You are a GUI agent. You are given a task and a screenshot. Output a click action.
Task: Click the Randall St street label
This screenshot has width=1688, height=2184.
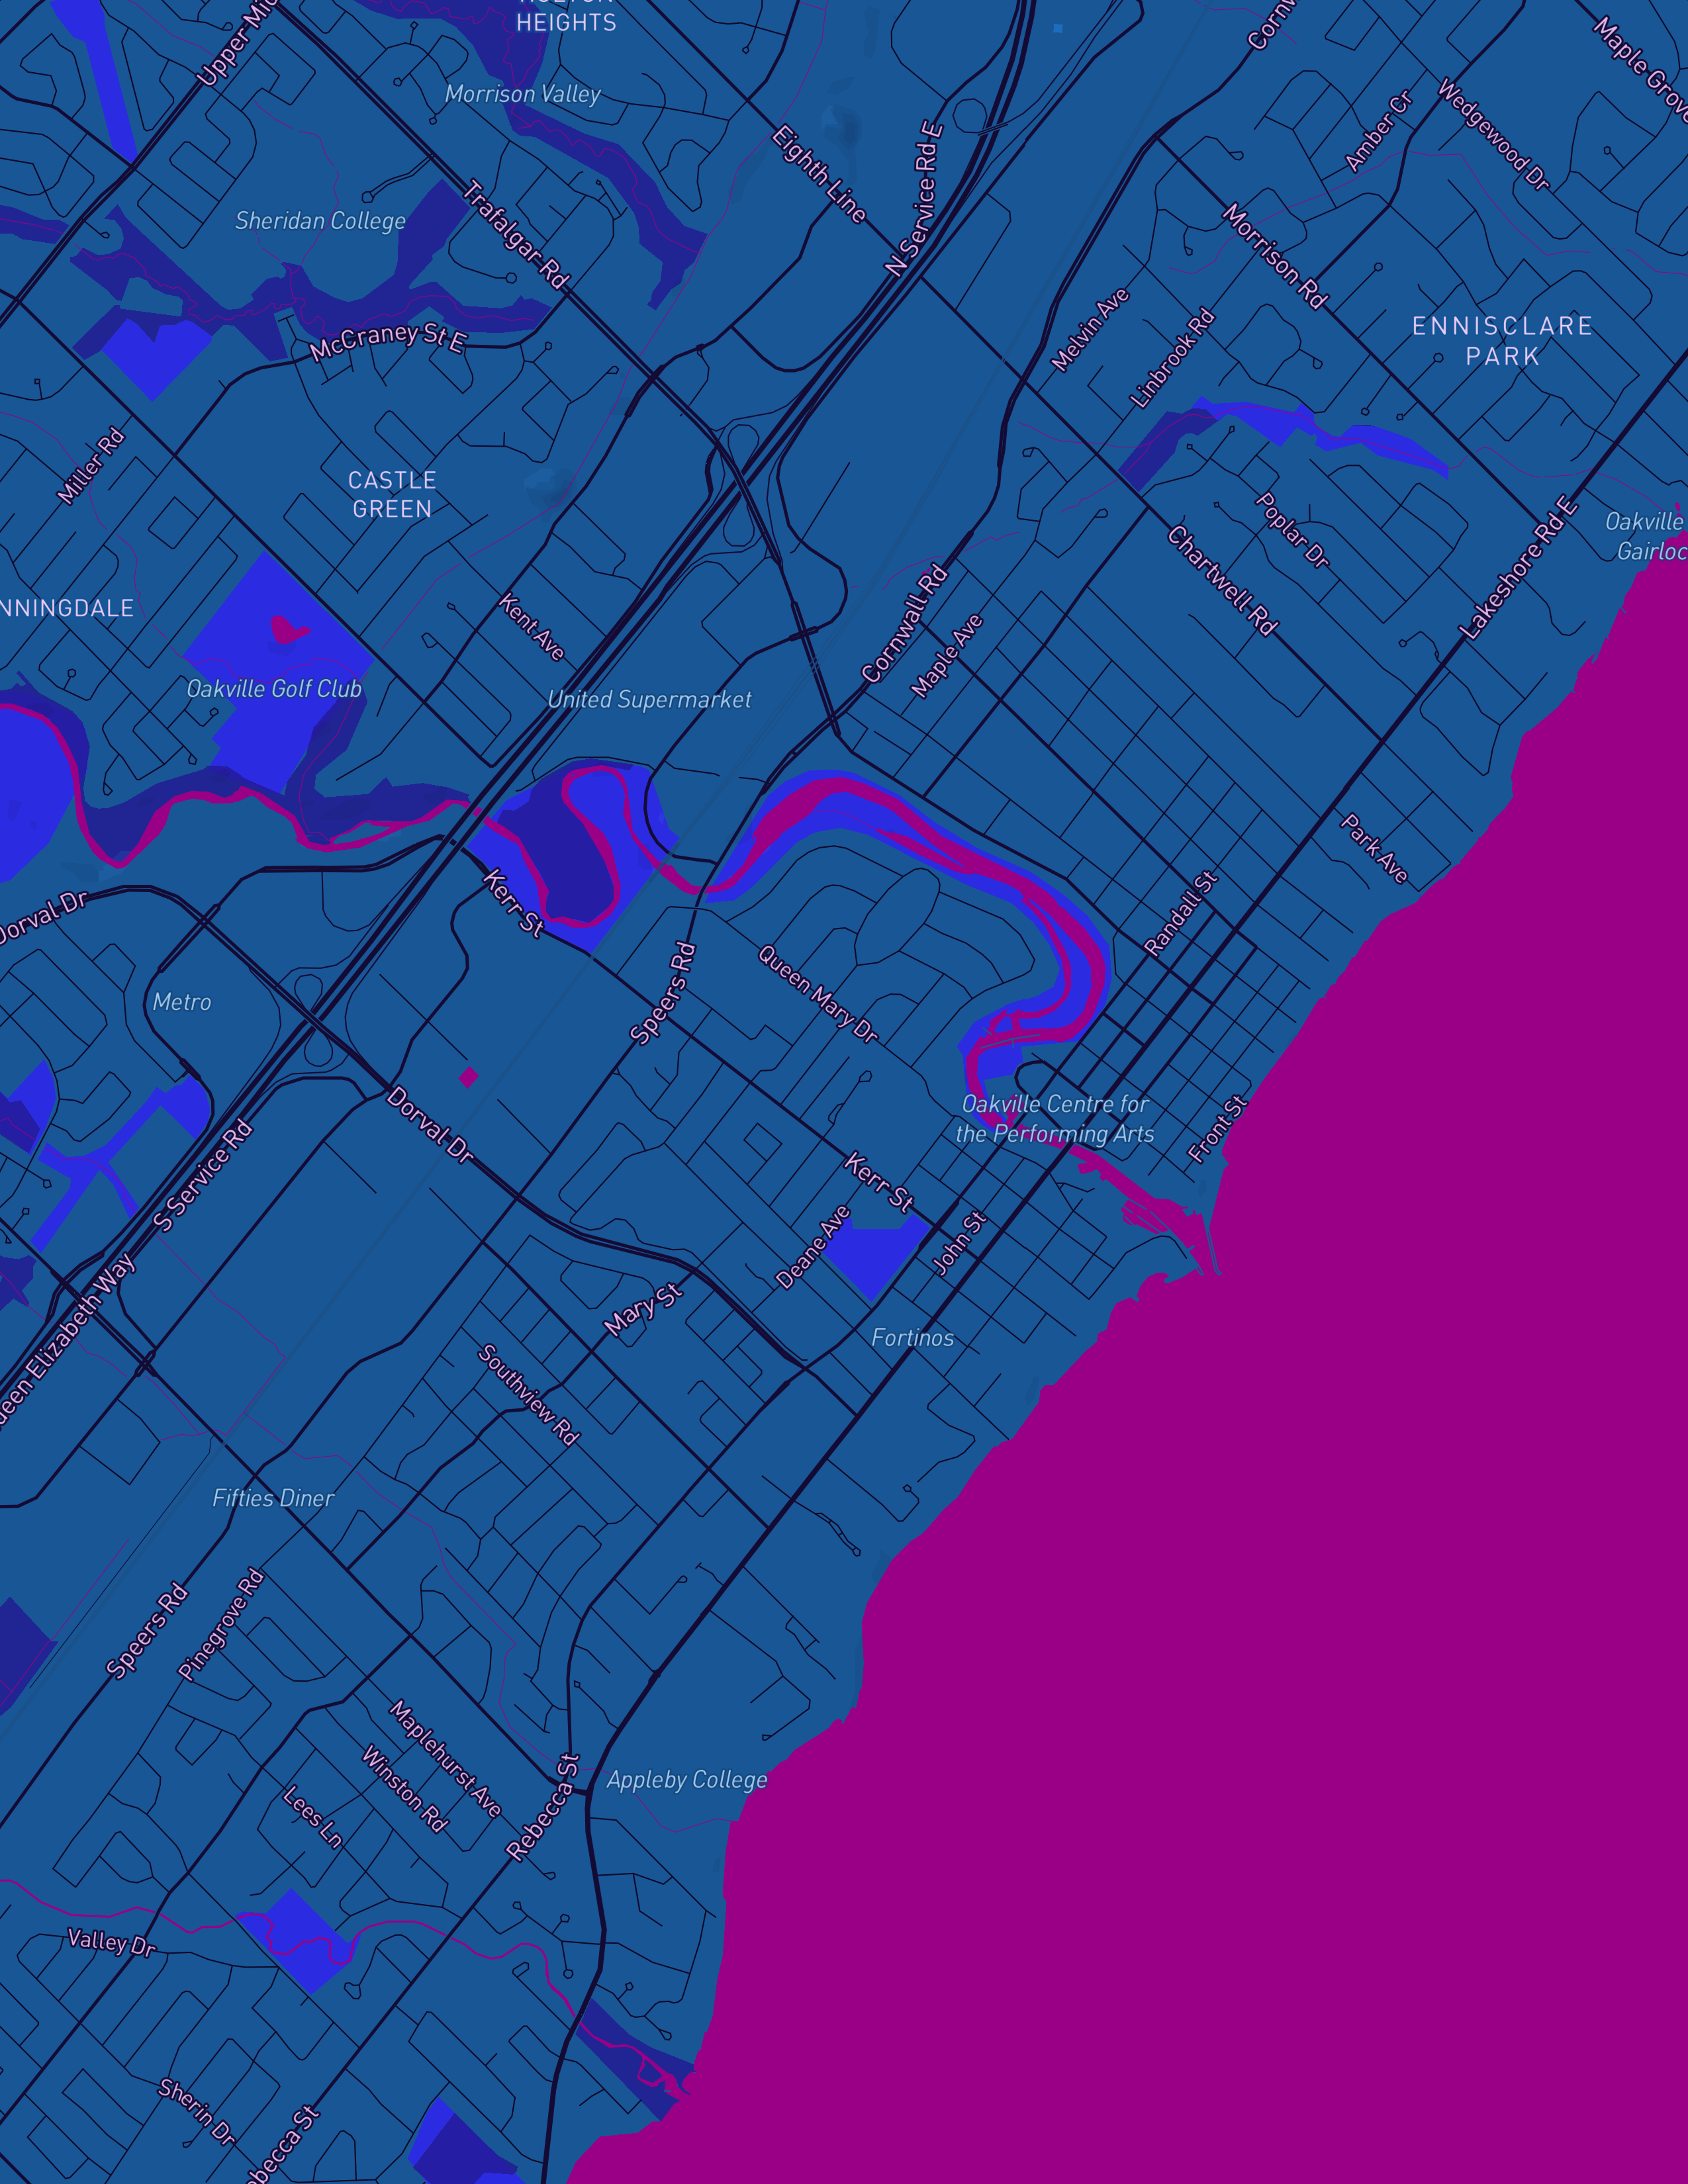(1181, 913)
